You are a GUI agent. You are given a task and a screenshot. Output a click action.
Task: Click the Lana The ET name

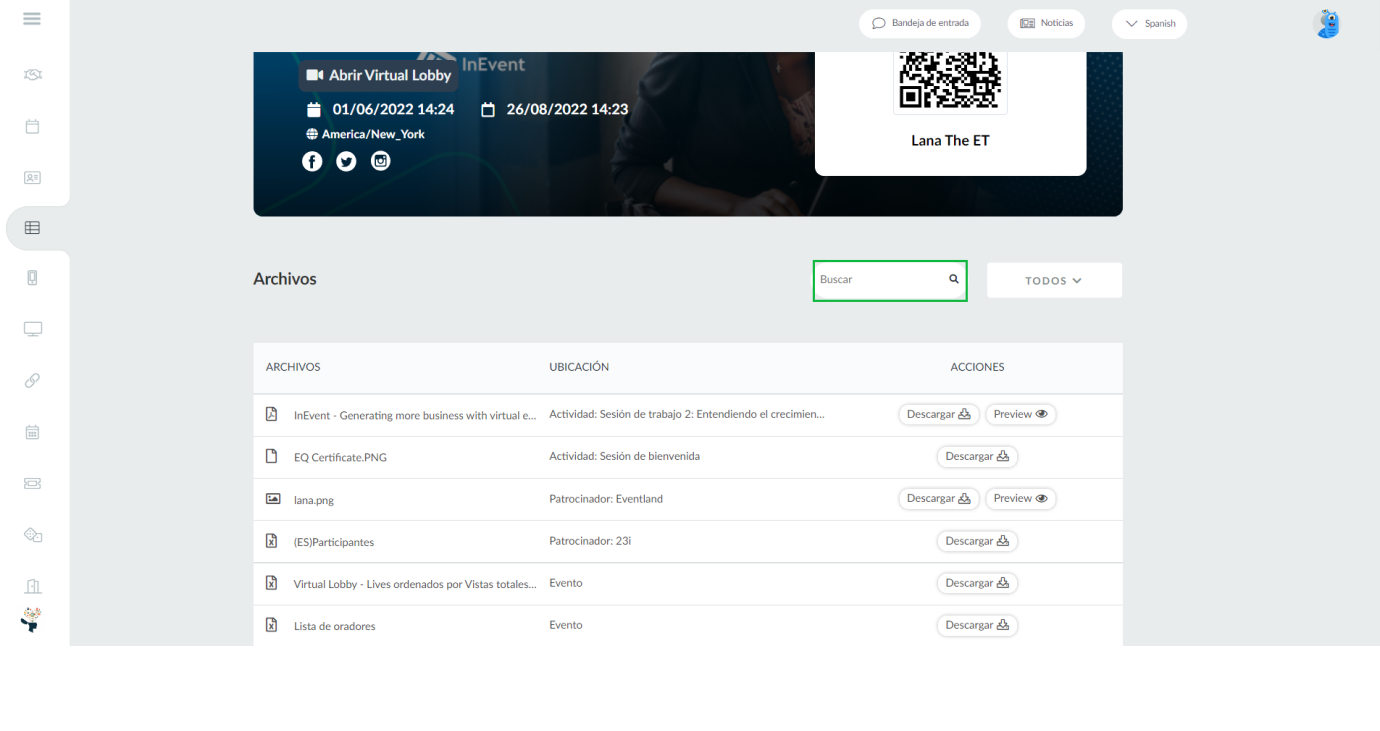coord(950,140)
